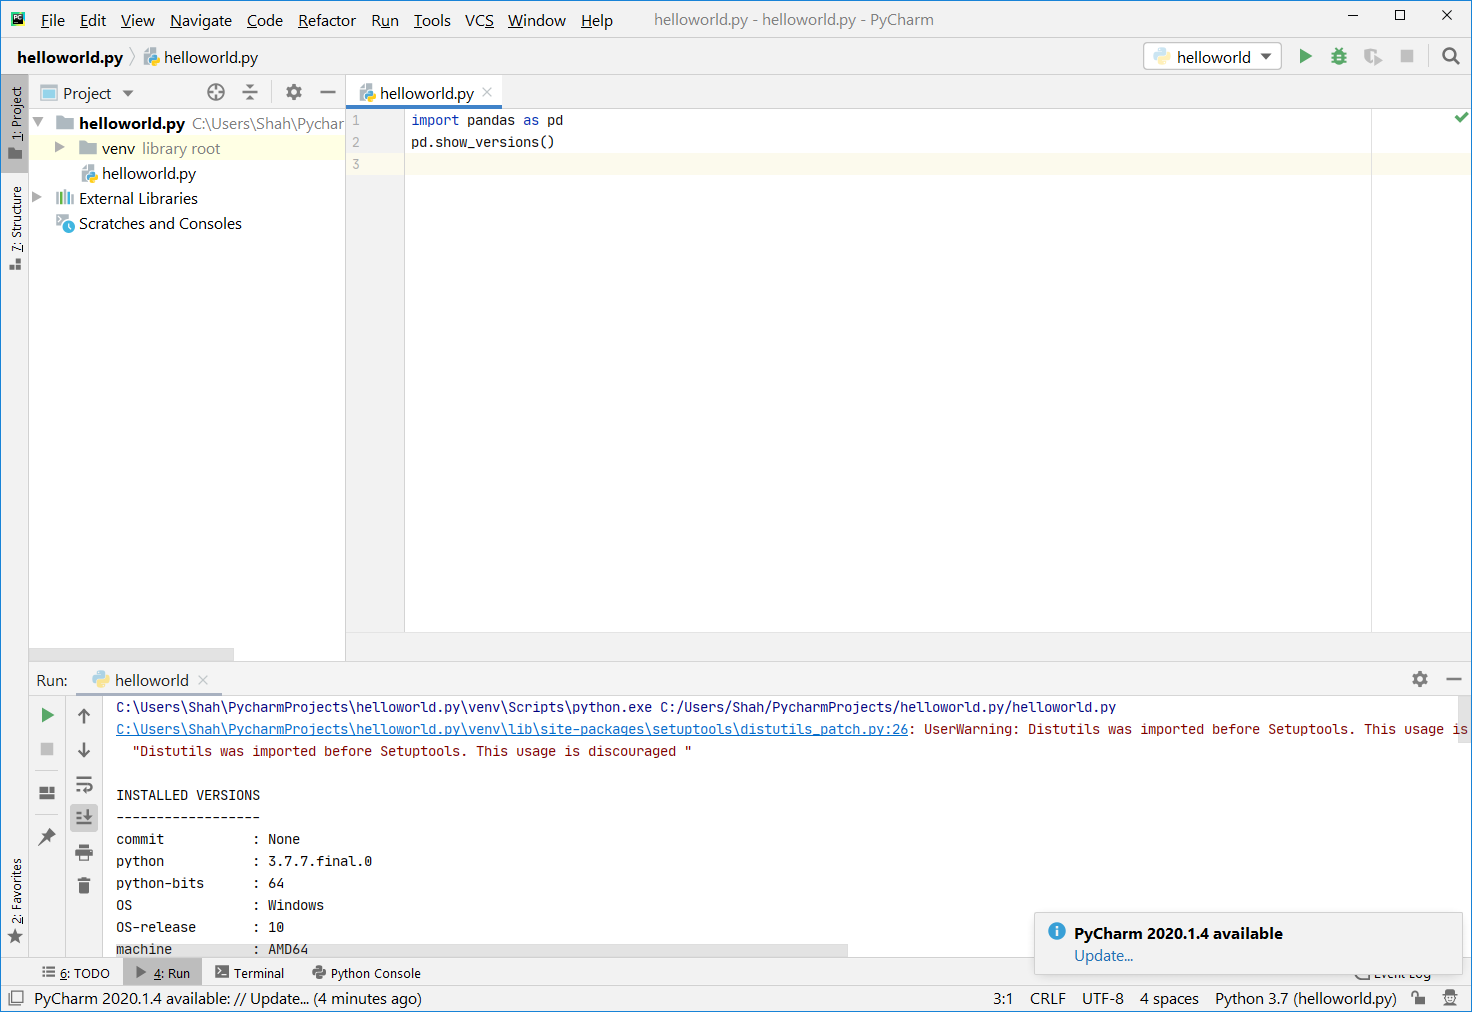Close the helloworld.py editor tab
This screenshot has height=1012, width=1472.
[x=487, y=92]
